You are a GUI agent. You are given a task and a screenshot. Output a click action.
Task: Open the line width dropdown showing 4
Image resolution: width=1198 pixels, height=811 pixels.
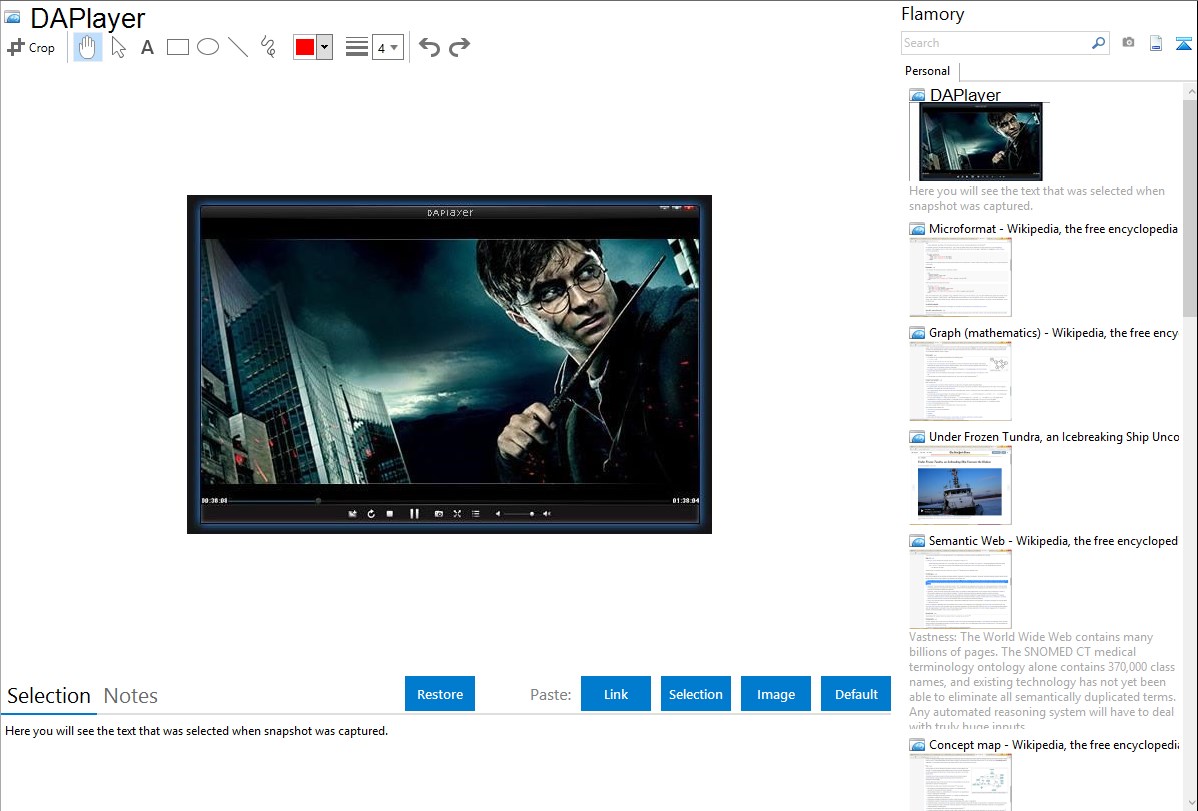point(388,47)
